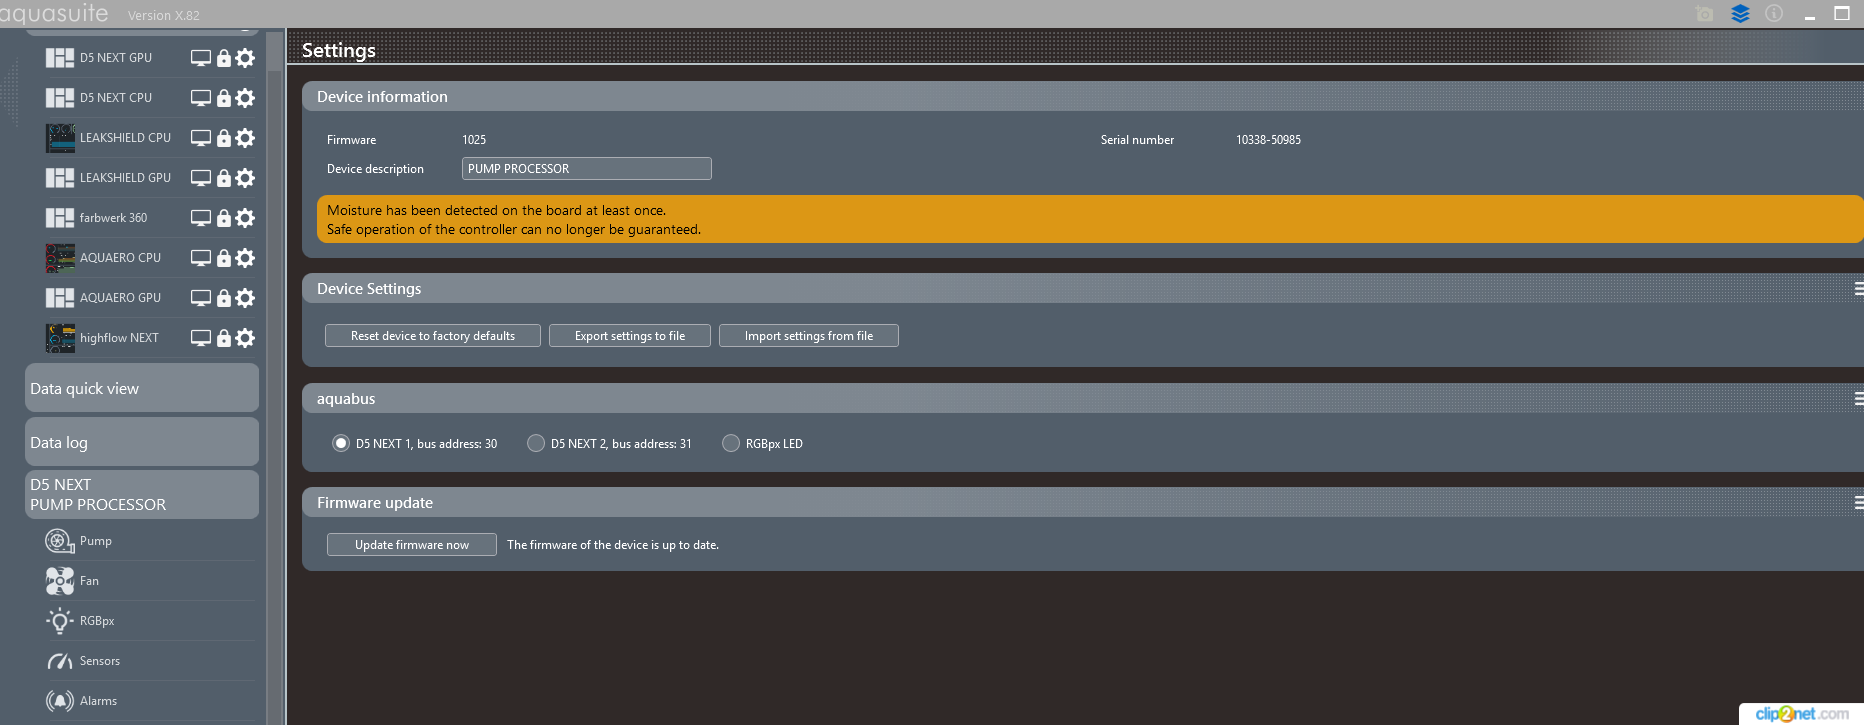Open the Device Settings section menu icon

pos(1858,288)
